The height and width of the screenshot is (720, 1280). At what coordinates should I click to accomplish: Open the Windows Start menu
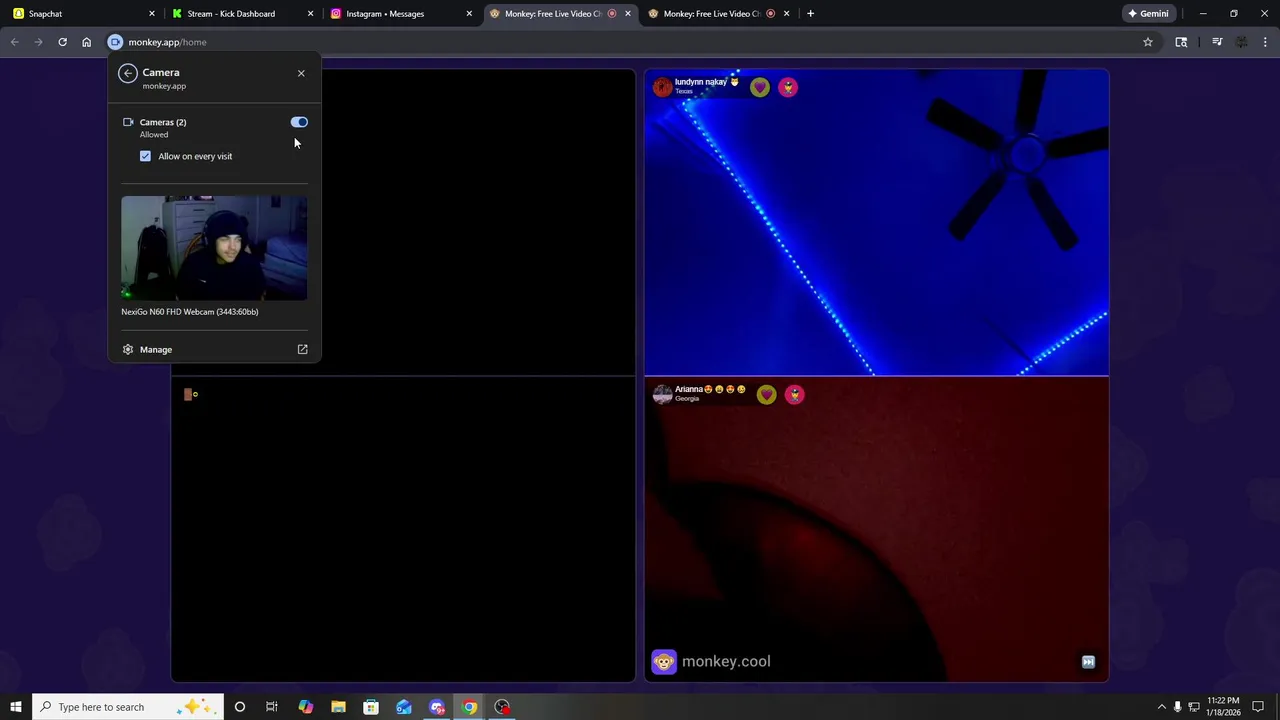16,707
